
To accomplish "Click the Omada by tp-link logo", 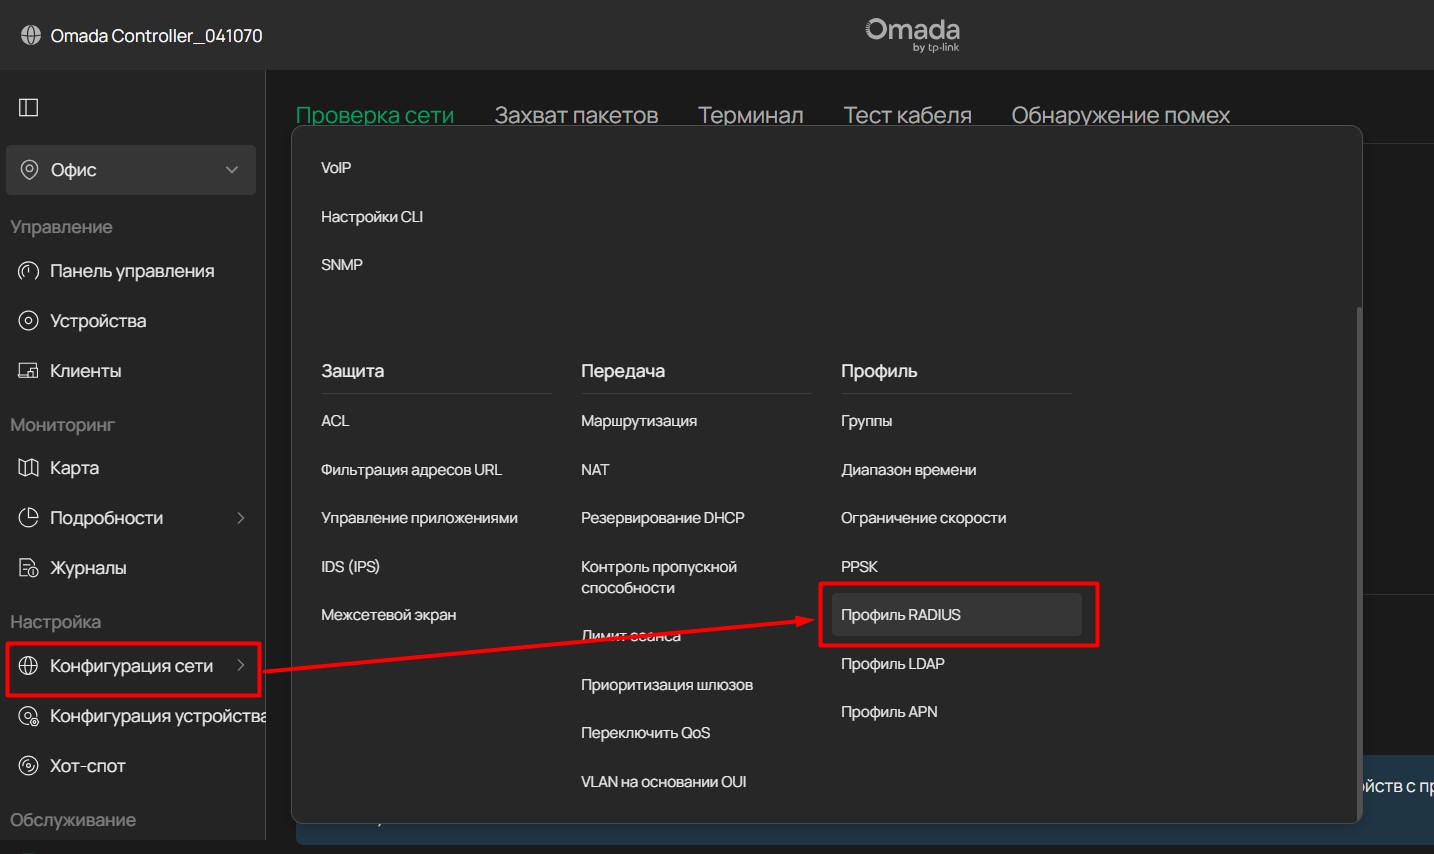I will (x=912, y=34).
